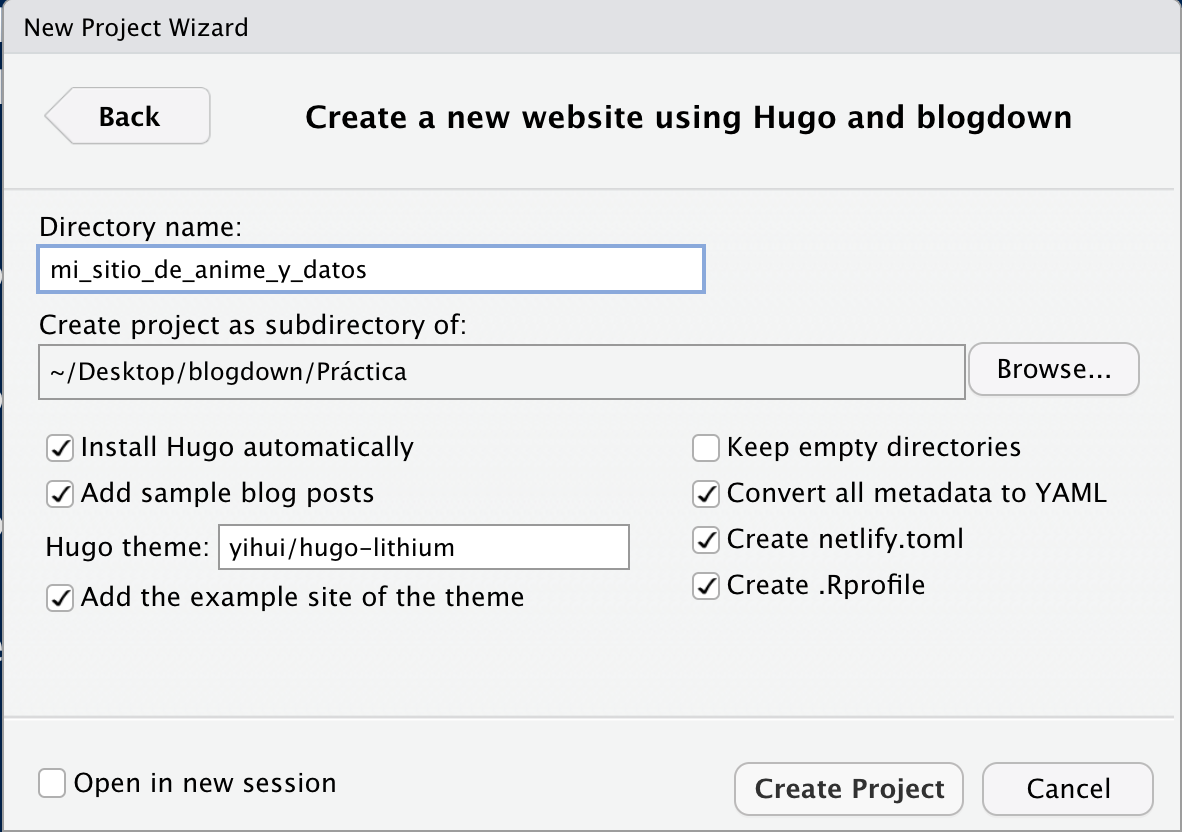
Task: Toggle the Create .Rprofile checkbox
Action: point(706,586)
